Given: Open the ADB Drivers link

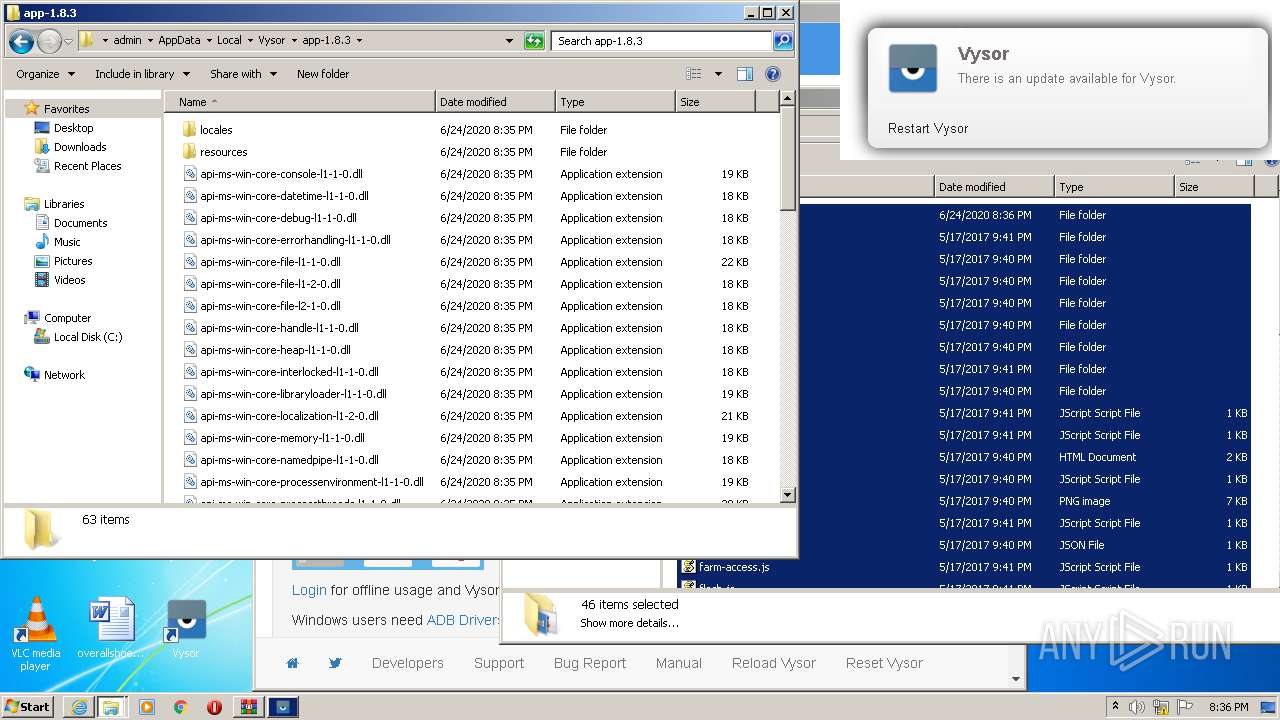Looking at the screenshot, I should coord(463,620).
